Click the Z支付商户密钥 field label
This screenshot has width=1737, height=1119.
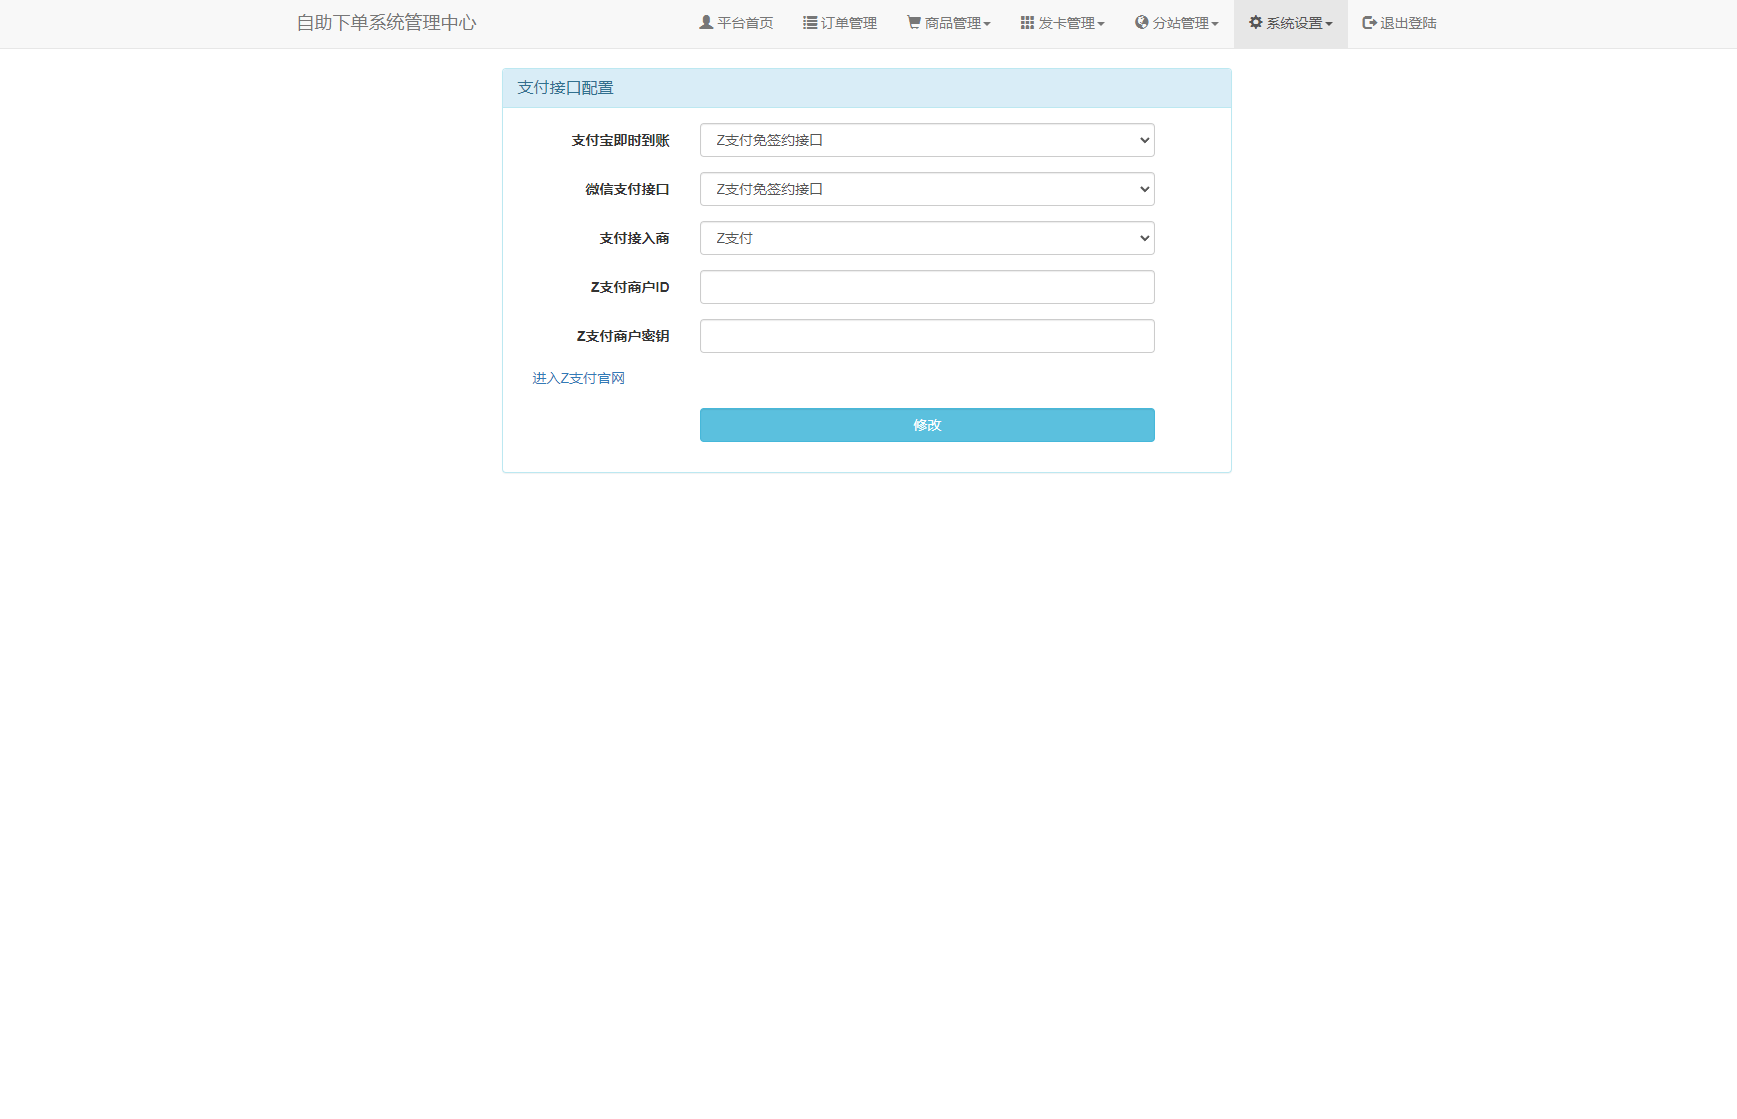point(623,336)
